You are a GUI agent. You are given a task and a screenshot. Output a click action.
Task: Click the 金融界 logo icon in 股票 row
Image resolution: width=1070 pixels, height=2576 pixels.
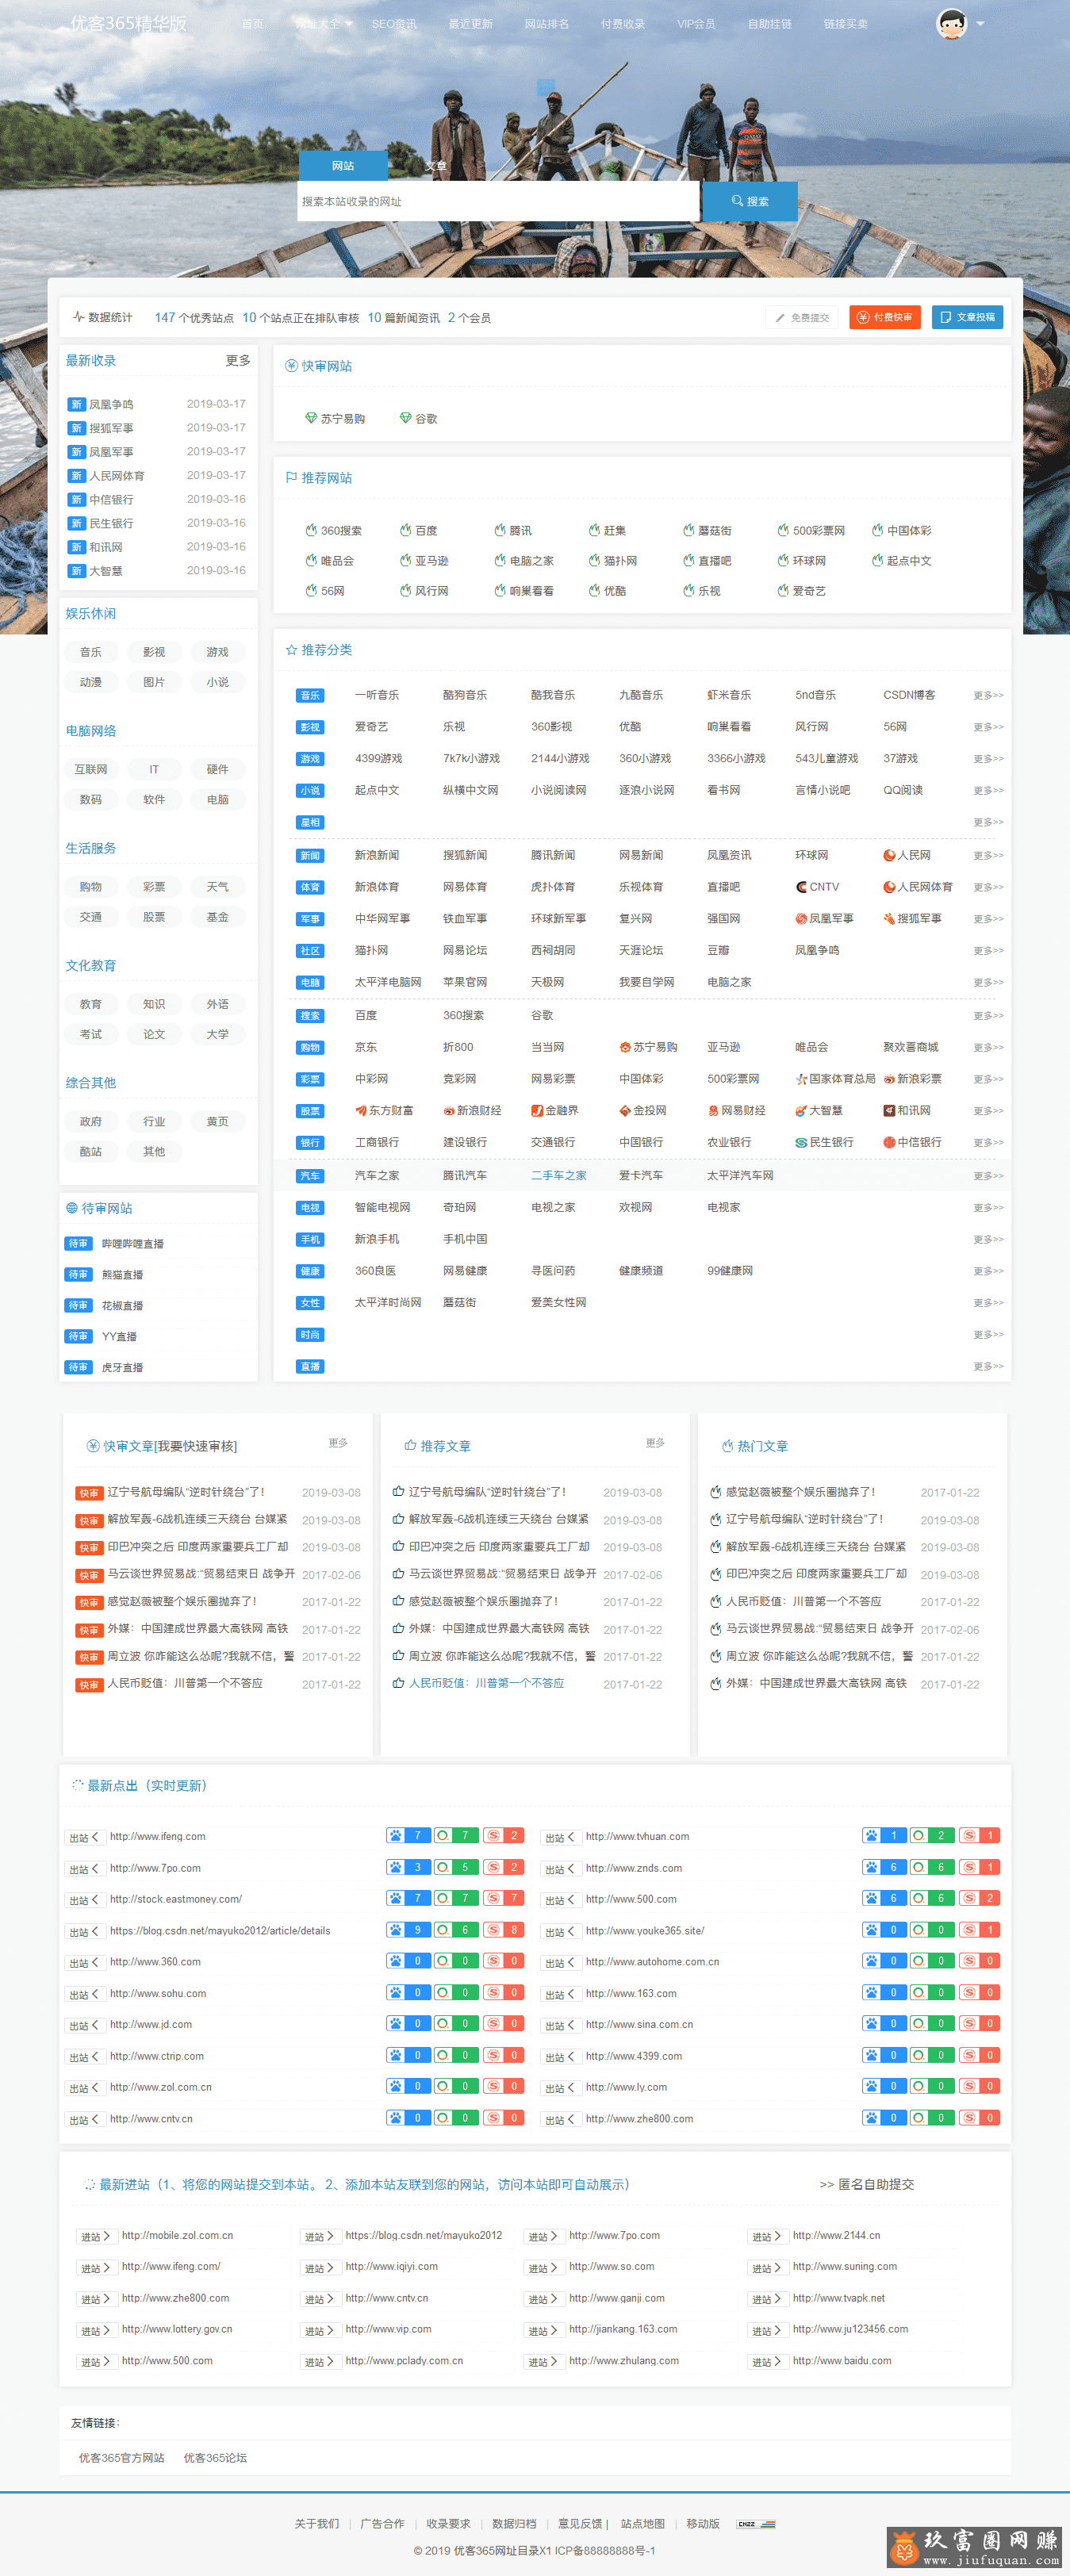[x=537, y=1110]
